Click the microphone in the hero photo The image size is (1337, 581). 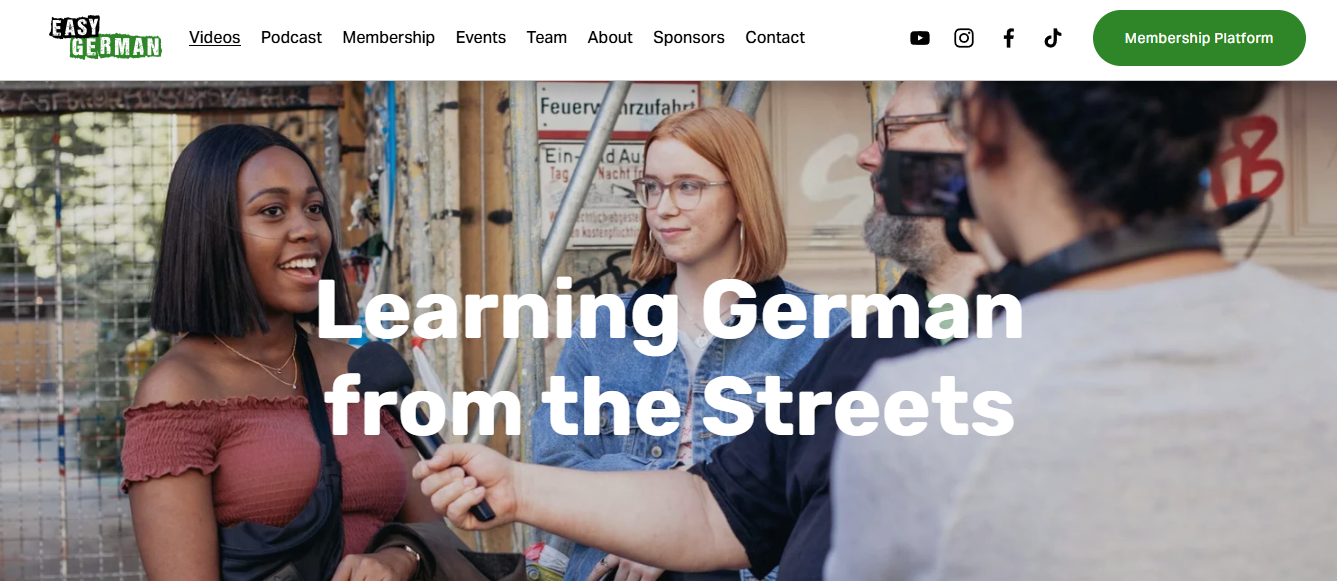[418, 424]
